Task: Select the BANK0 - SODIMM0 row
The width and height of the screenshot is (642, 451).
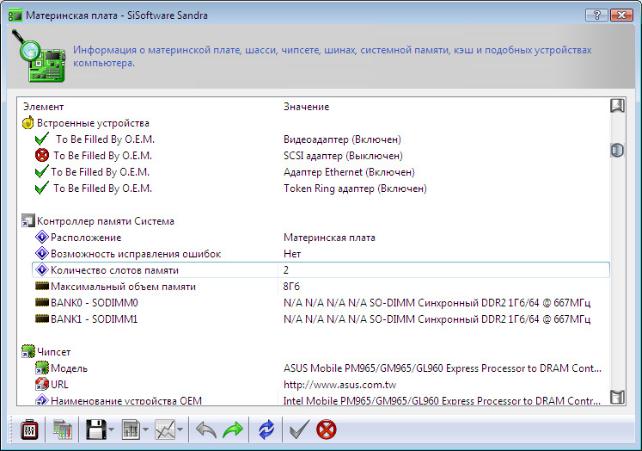Action: point(321,303)
